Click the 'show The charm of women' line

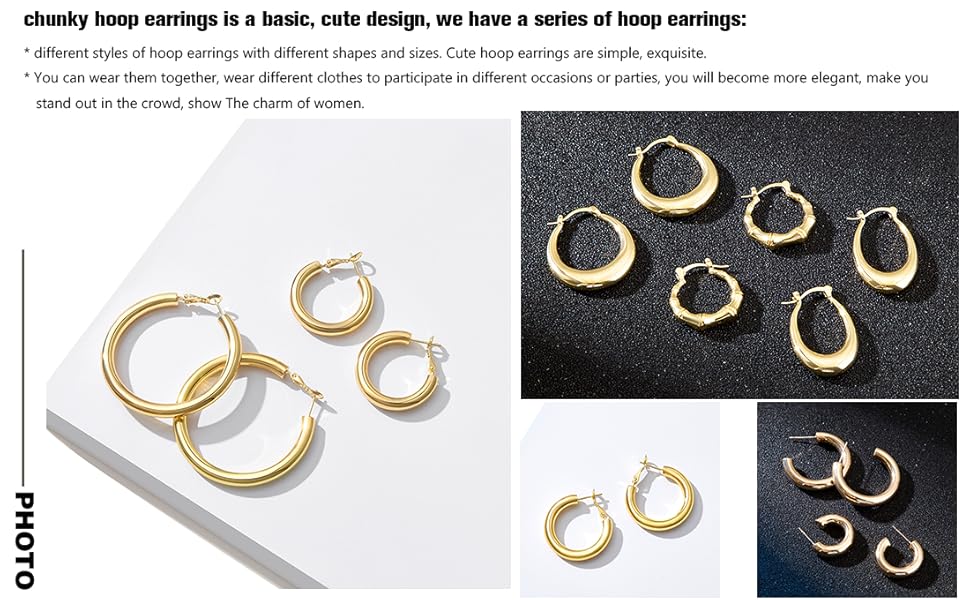pyautogui.click(x=276, y=103)
